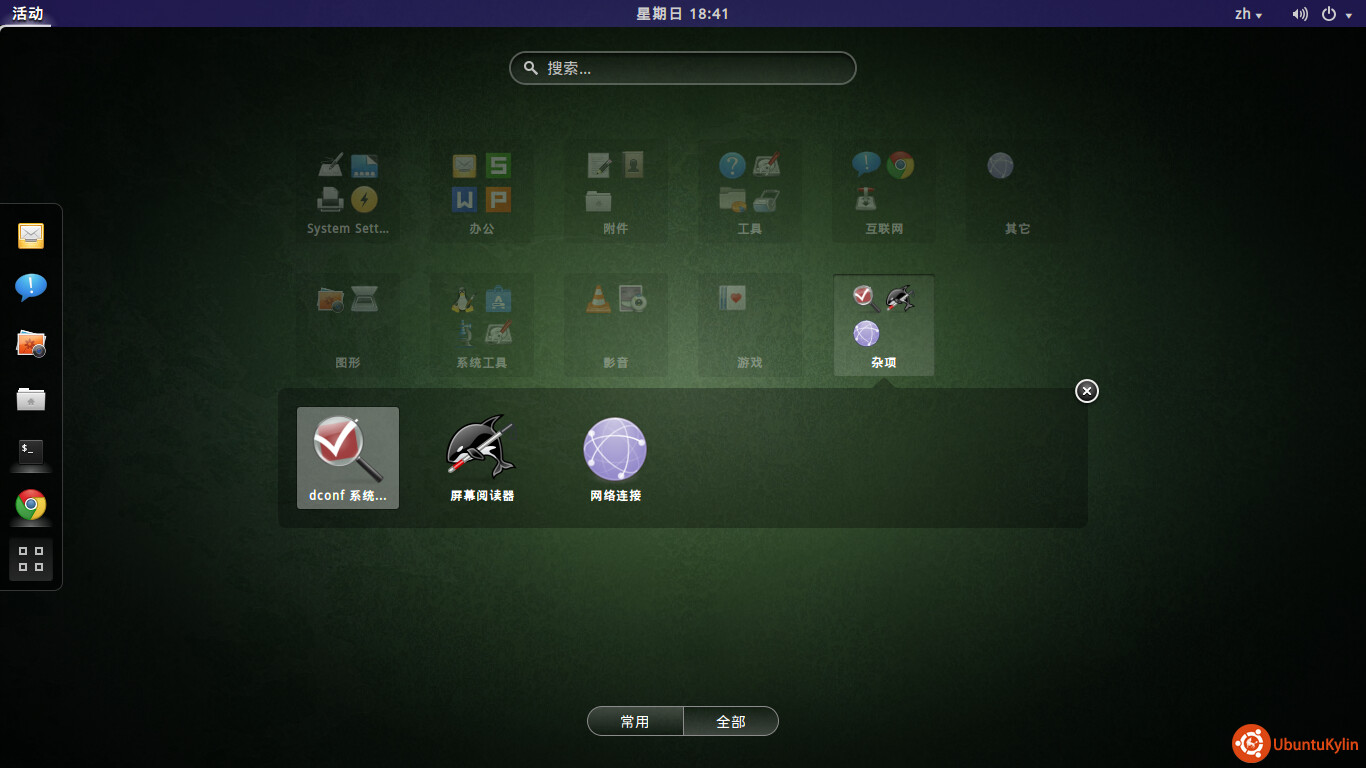Open 网络连接 network connections app
Image resolution: width=1366 pixels, height=768 pixels.
(615, 457)
